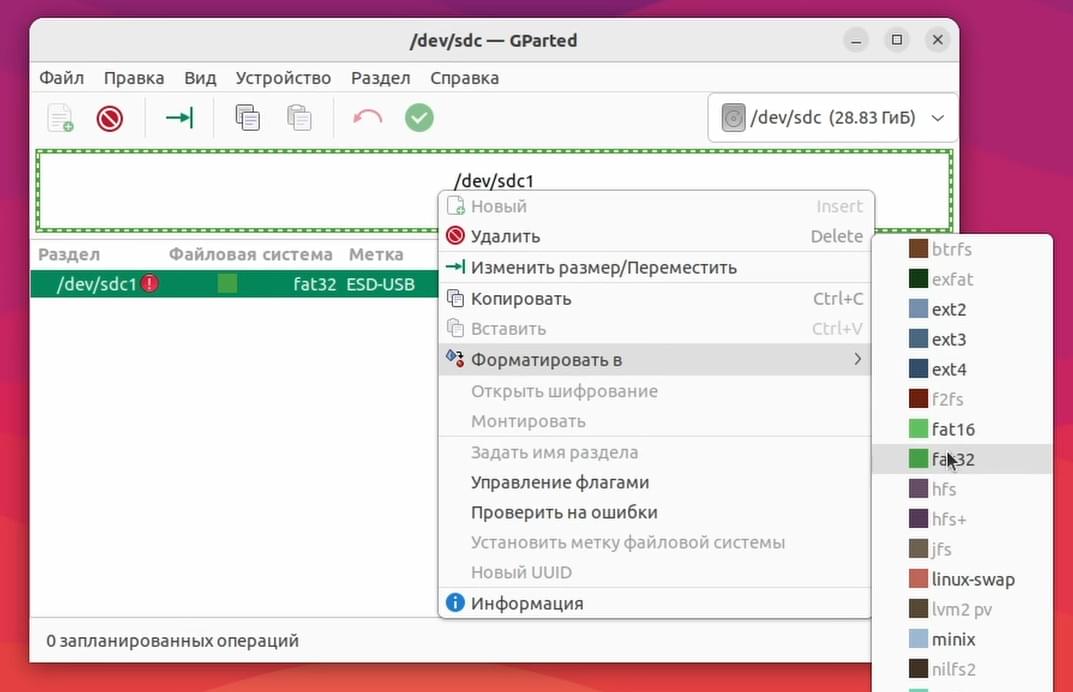Click disabled Вставить entry in context menu
This screenshot has width=1073, height=692.
656,329
